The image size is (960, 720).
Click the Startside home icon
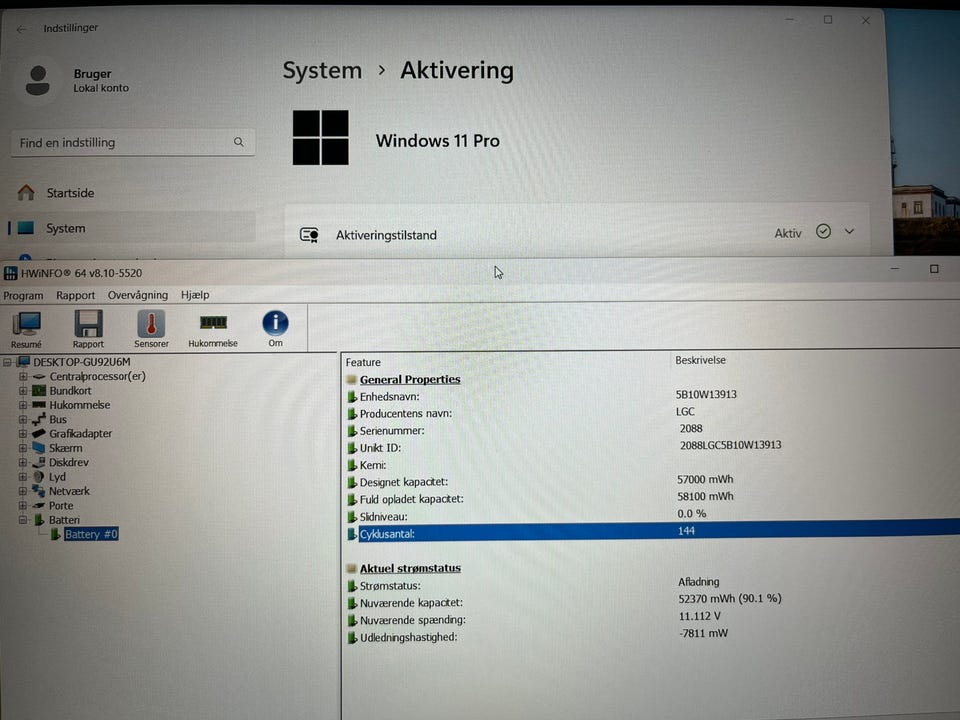tap(26, 193)
